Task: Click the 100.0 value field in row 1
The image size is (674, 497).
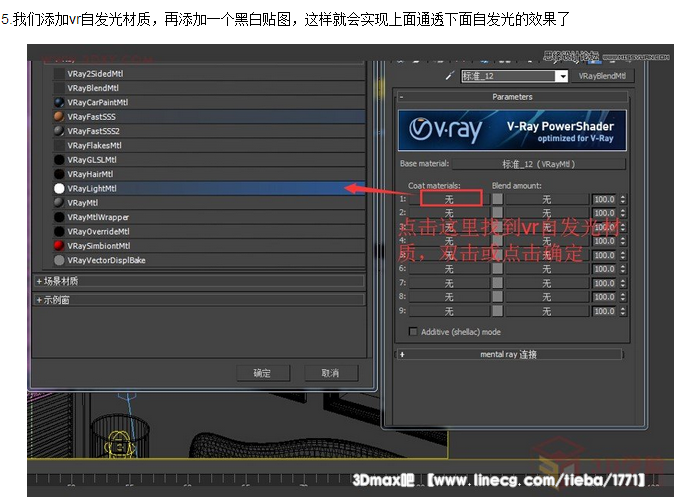Action: click(x=605, y=199)
